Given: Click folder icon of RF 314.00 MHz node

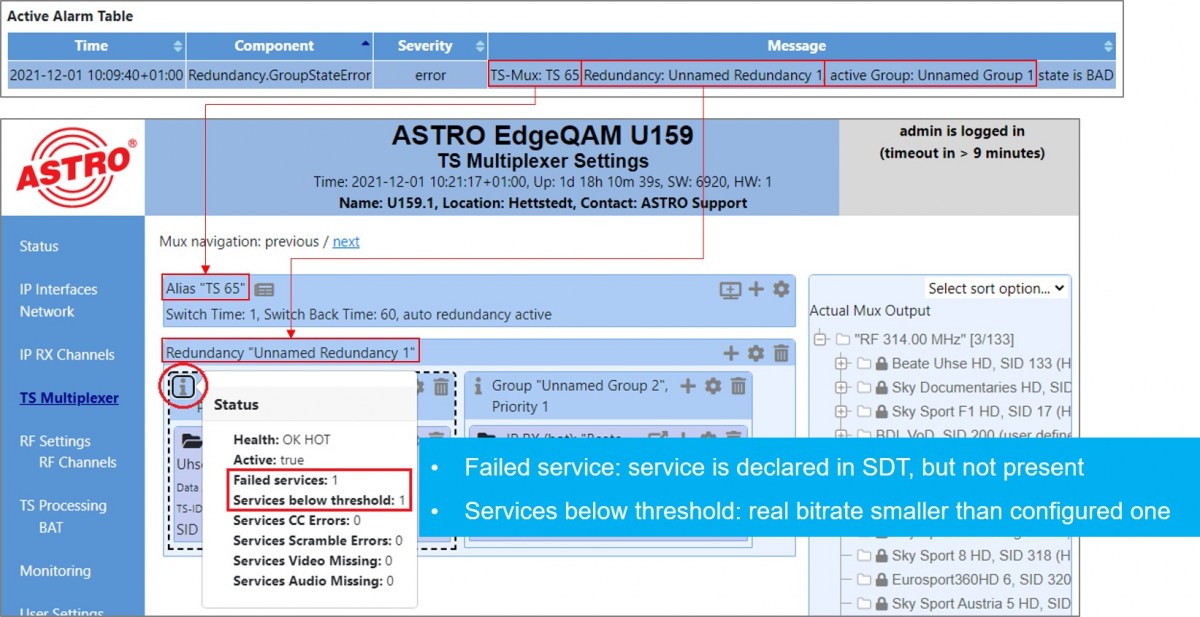Looking at the screenshot, I should click(x=842, y=340).
